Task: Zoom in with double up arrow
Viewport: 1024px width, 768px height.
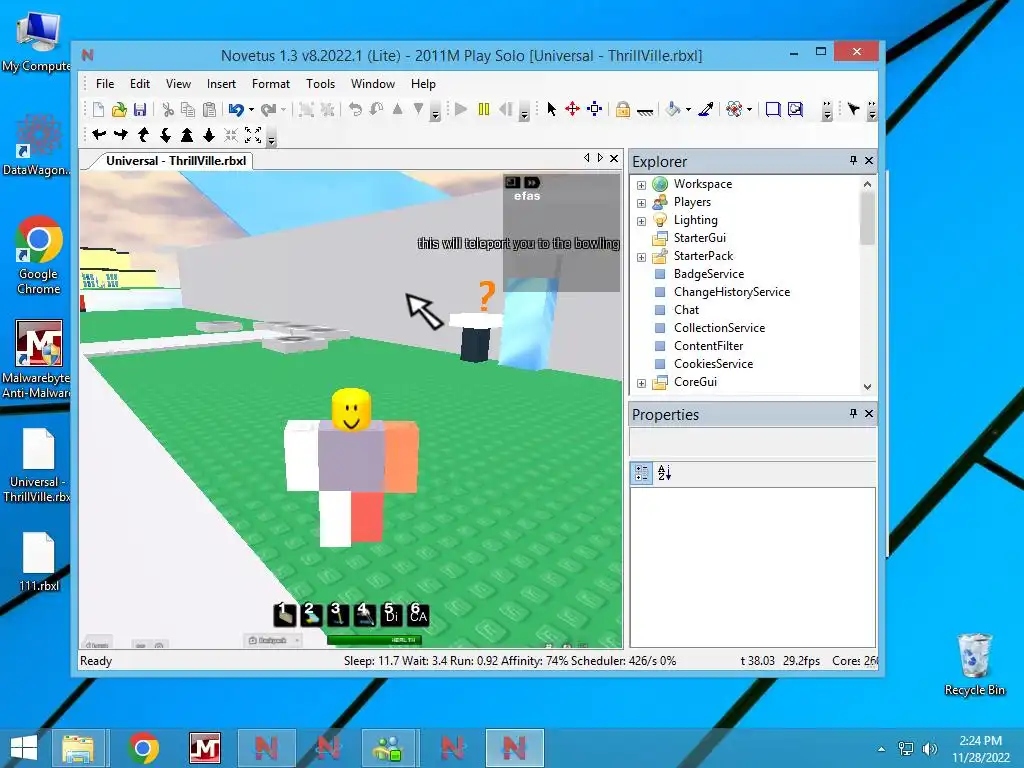Action: click(x=187, y=135)
